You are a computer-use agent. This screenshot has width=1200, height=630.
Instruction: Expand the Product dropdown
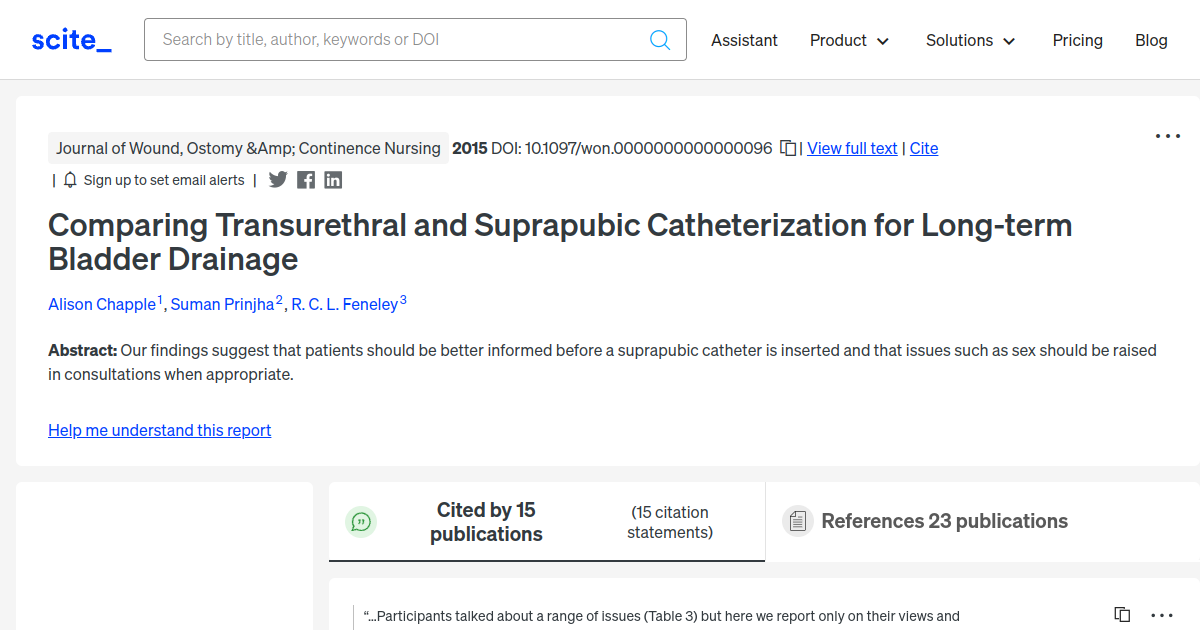[849, 41]
